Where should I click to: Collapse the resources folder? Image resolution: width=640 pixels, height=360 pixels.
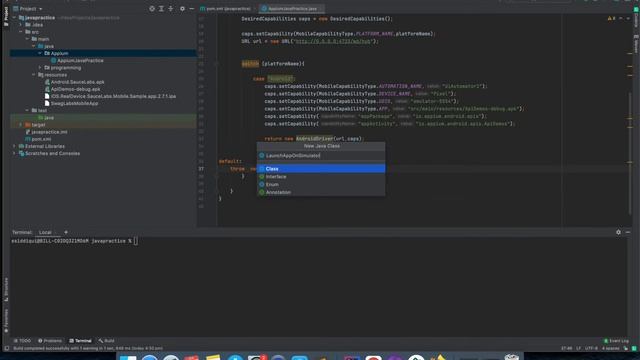[x=33, y=75]
